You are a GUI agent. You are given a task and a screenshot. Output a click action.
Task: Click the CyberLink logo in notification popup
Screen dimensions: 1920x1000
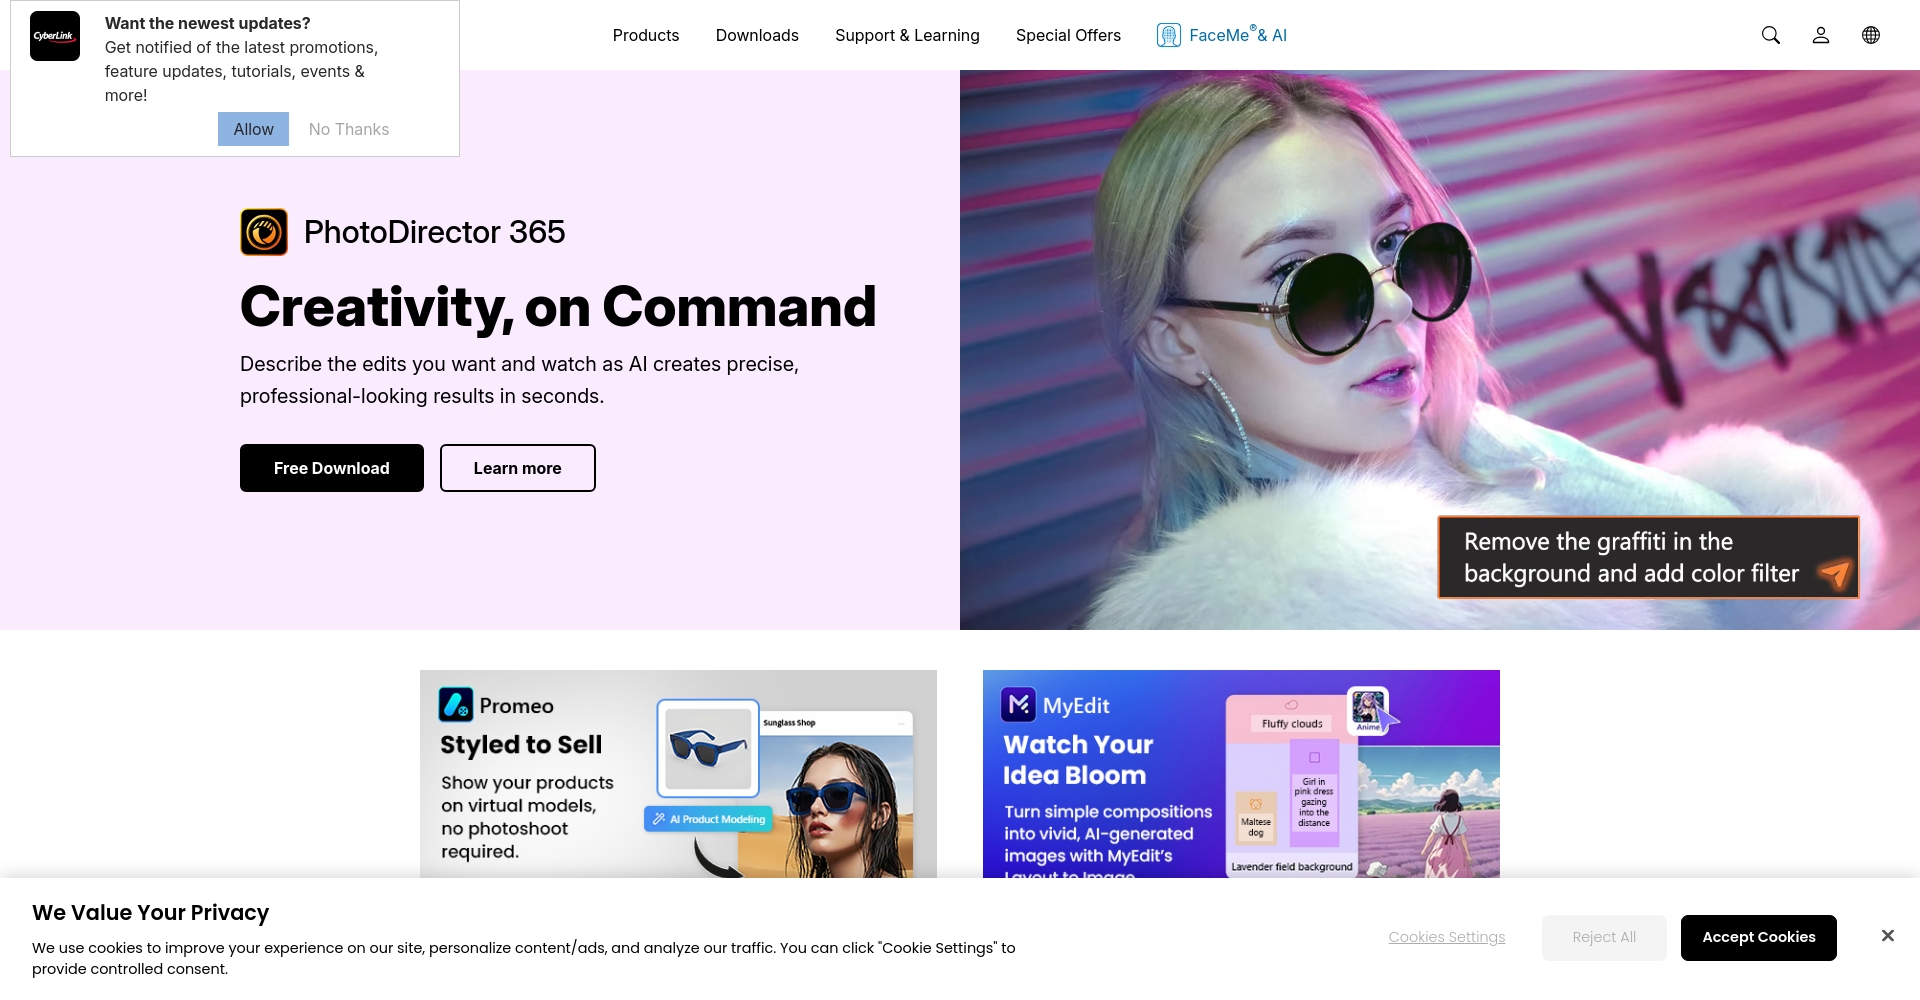coord(55,36)
